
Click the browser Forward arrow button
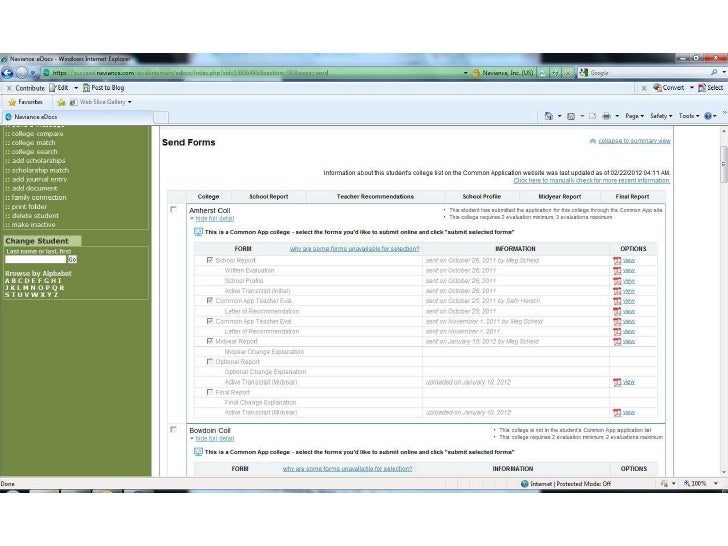(22, 73)
